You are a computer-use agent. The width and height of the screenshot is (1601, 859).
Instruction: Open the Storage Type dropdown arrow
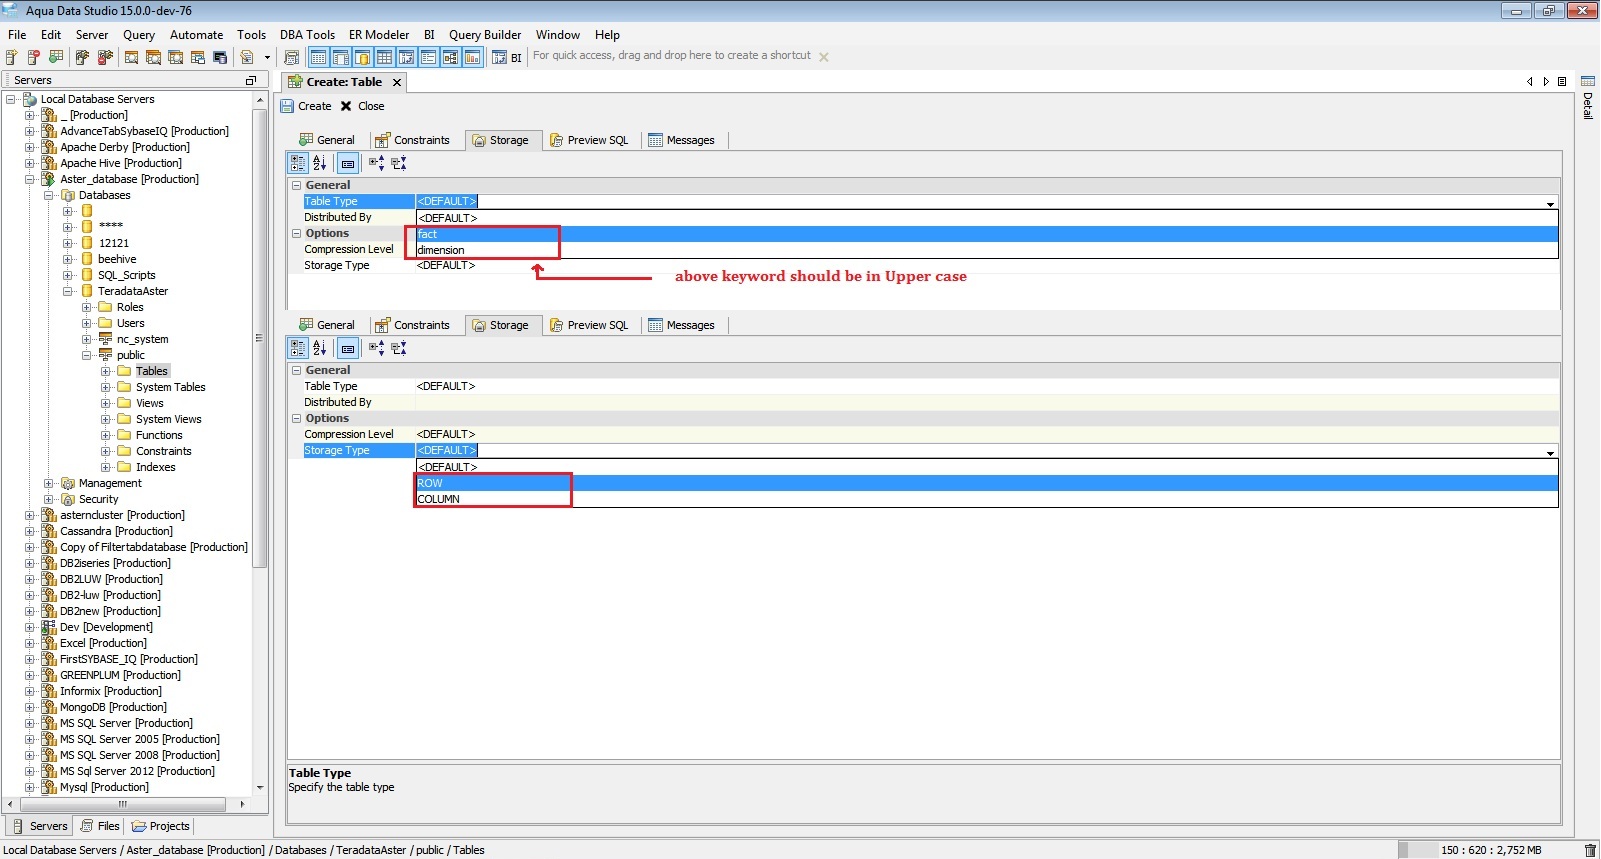[1551, 451]
